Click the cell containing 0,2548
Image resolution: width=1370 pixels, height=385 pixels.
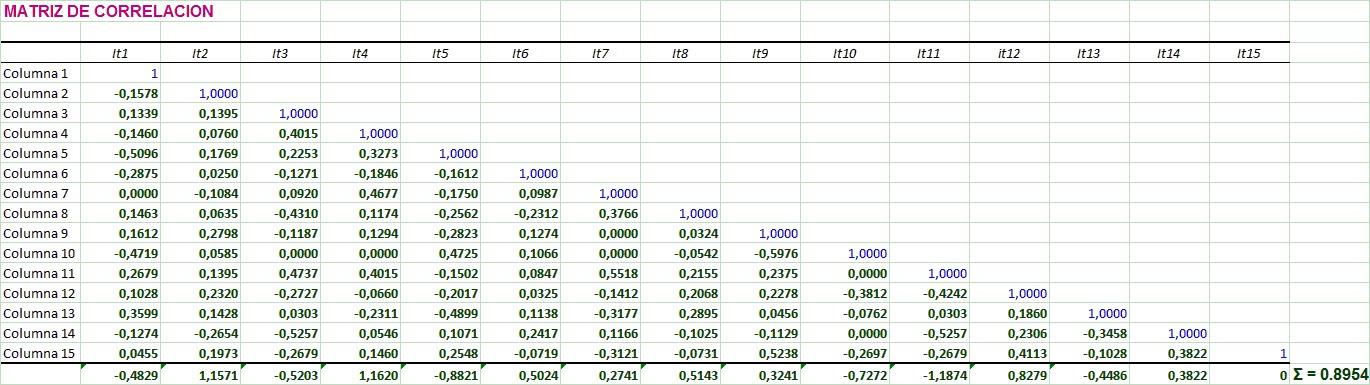pyautogui.click(x=440, y=353)
